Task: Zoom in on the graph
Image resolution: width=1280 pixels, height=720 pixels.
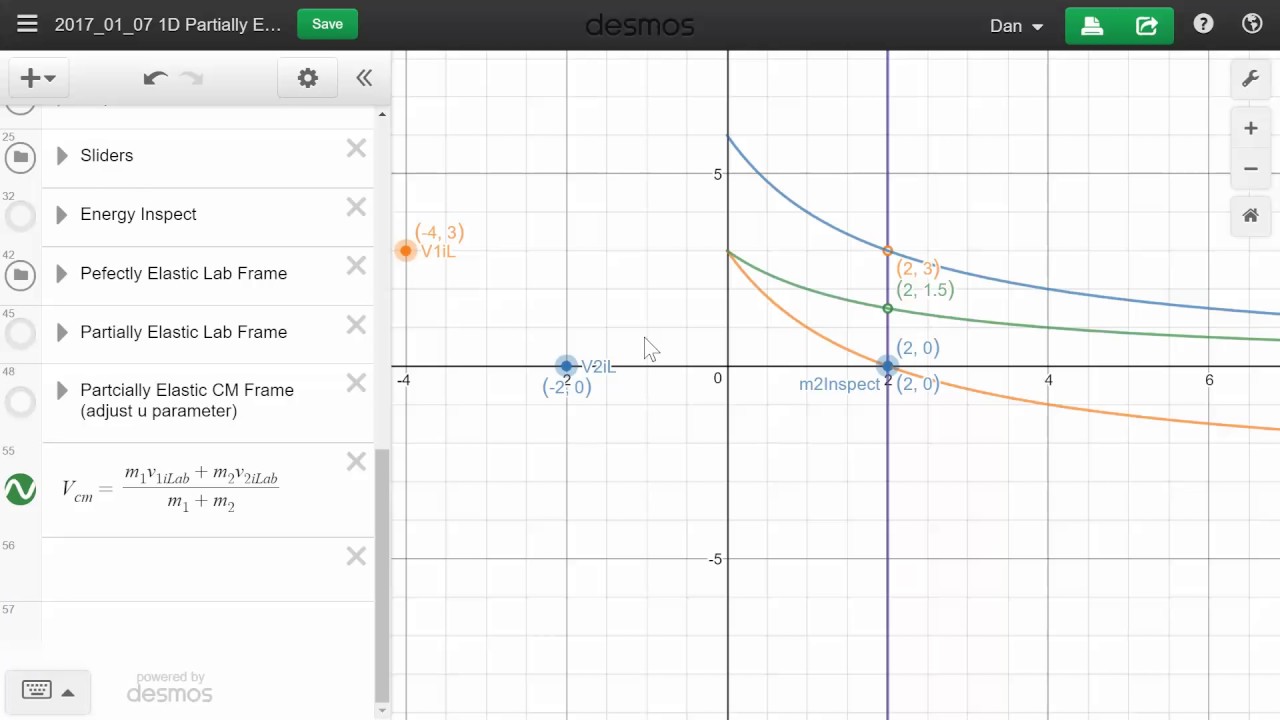Action: coord(1250,128)
